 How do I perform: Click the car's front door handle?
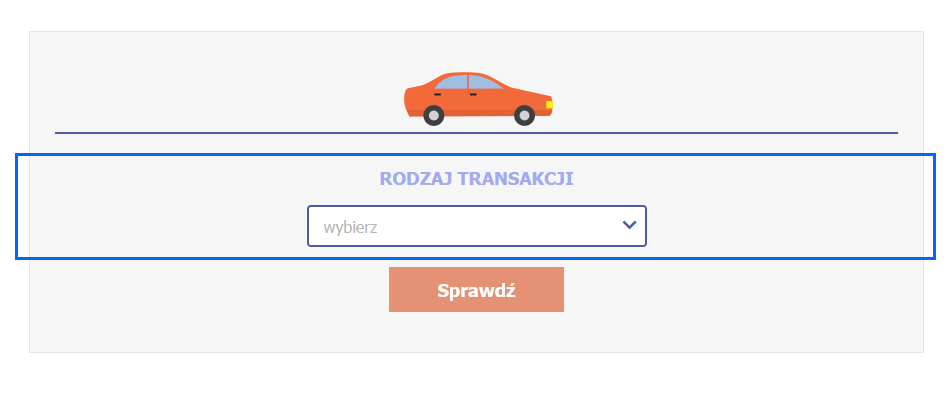click(473, 95)
